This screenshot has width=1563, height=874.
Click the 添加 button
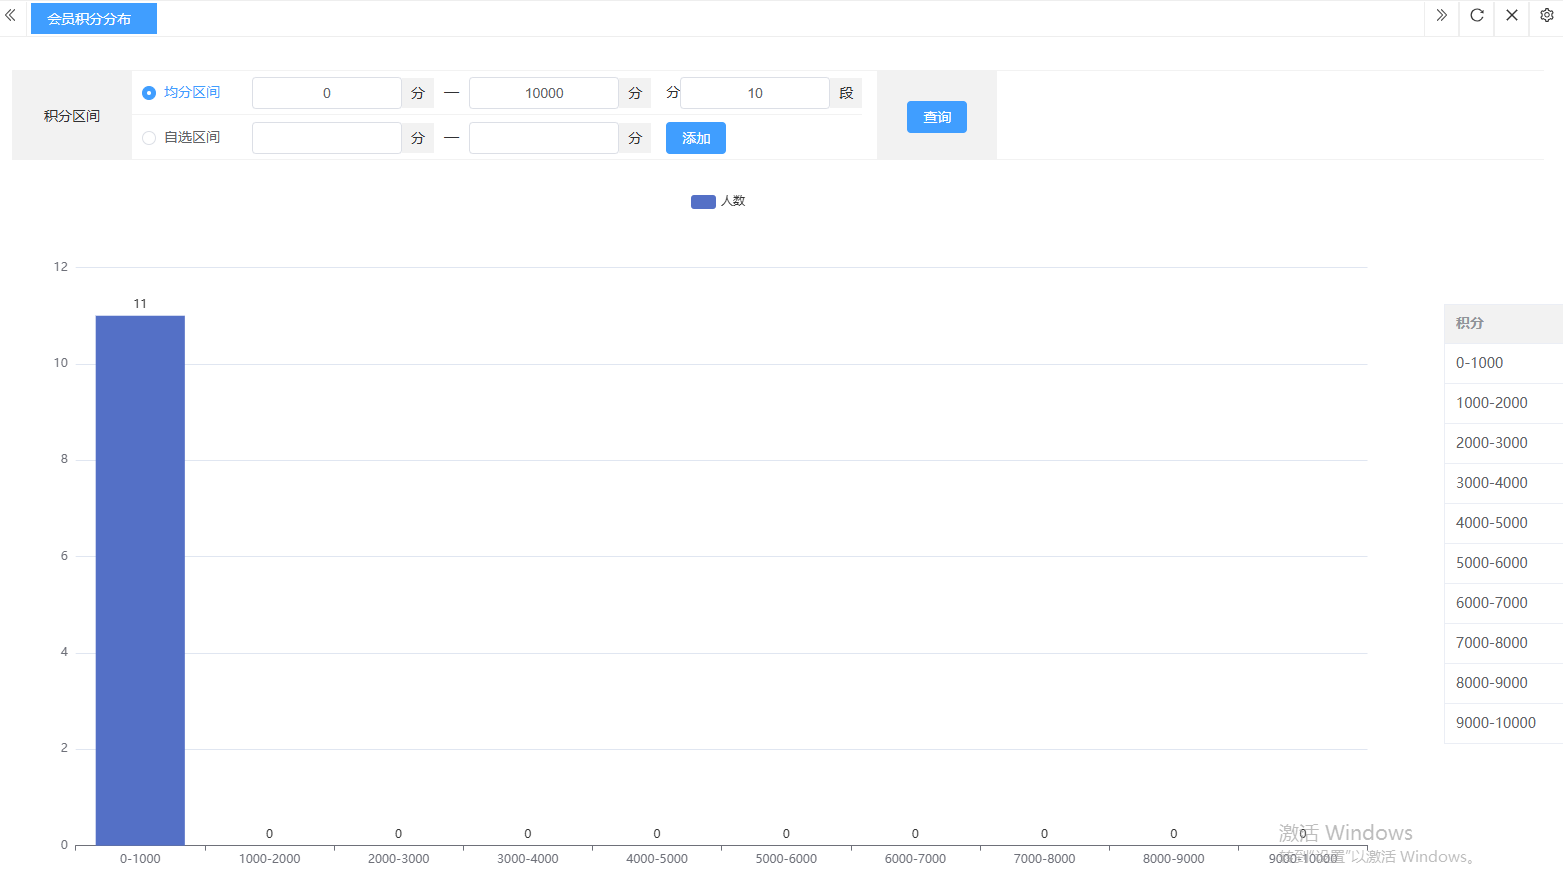pos(695,138)
